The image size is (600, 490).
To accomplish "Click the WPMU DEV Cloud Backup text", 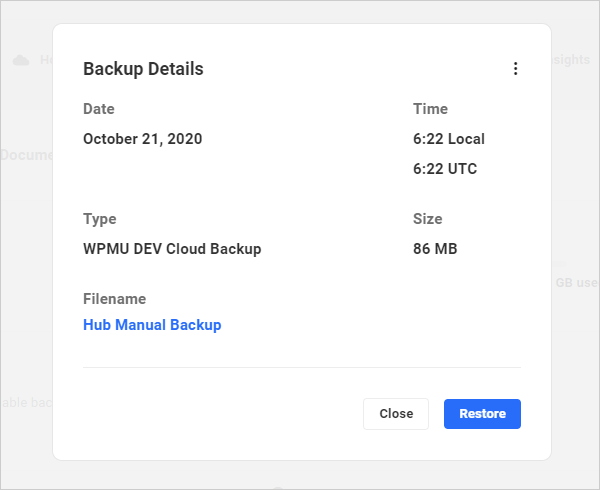I will click(x=172, y=249).
